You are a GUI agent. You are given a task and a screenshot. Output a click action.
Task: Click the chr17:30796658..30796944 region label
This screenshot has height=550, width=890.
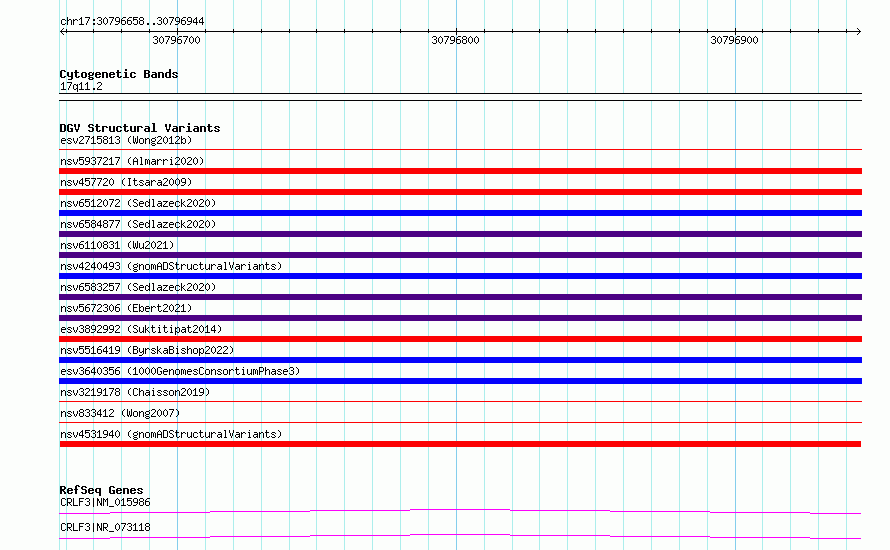pyautogui.click(x=132, y=21)
